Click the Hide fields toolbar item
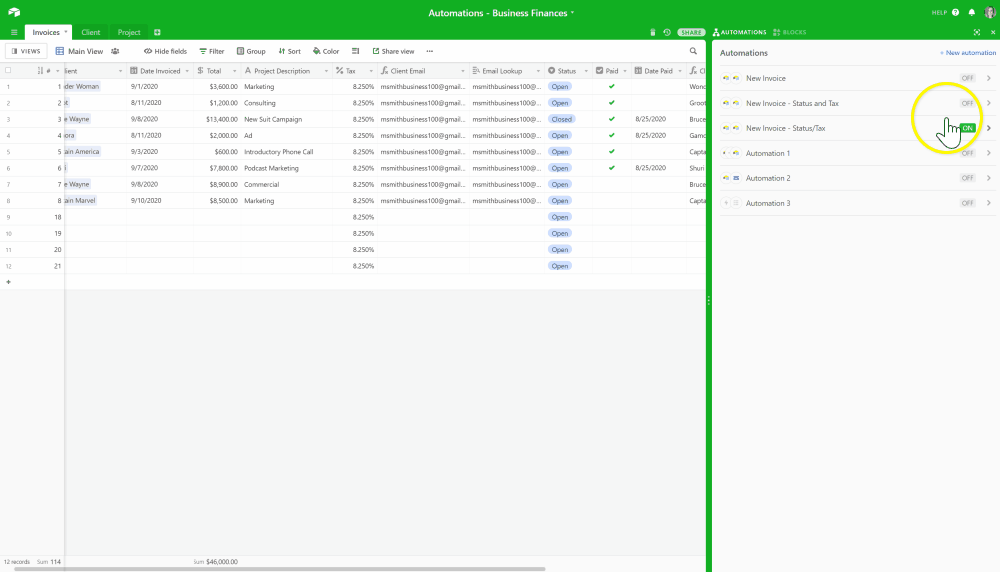 (x=165, y=51)
